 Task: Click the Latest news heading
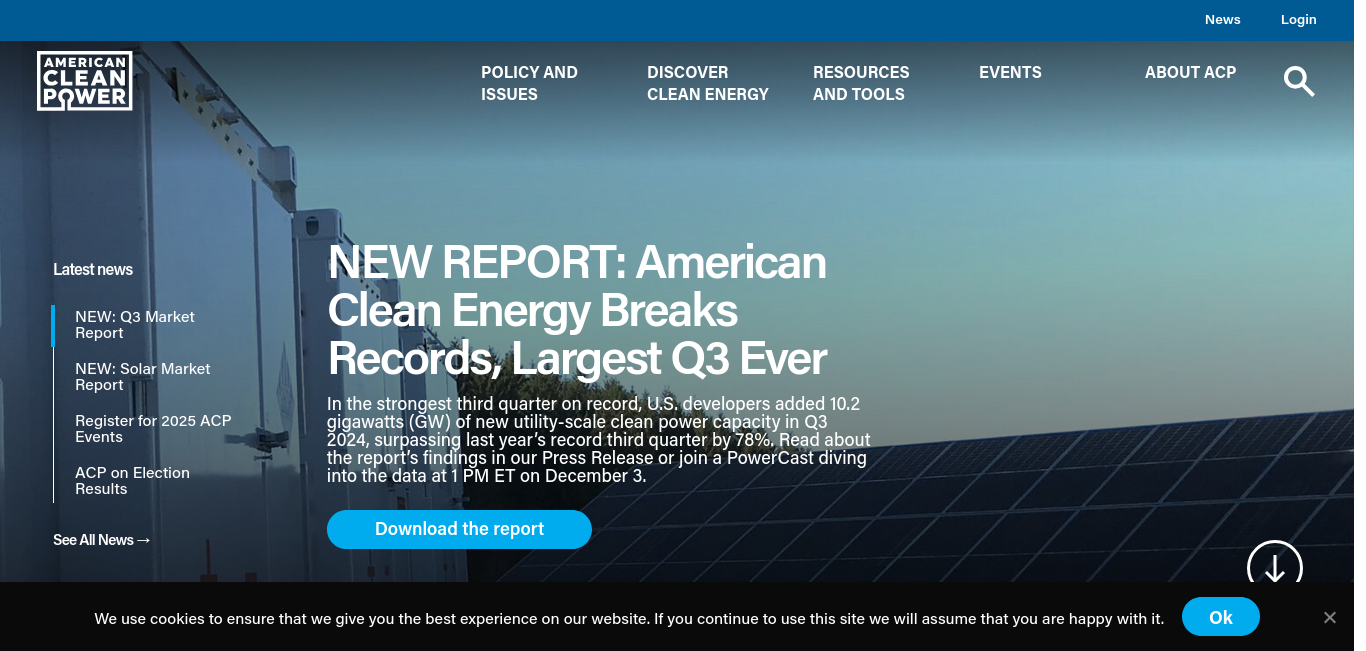[93, 269]
